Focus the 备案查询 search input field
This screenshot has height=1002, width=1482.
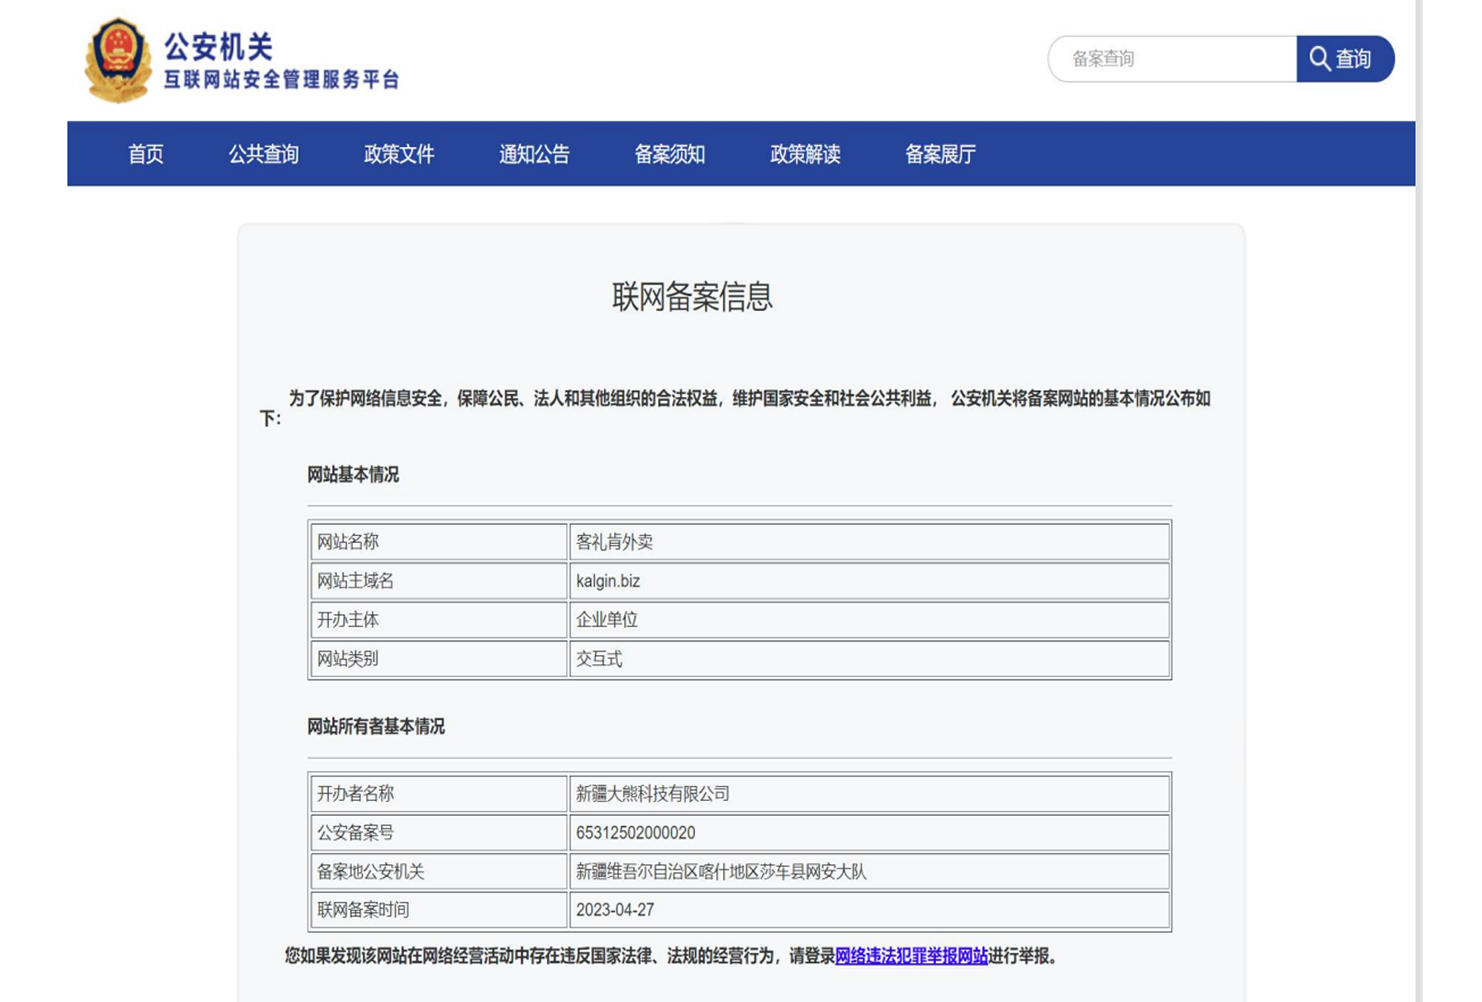(x=1173, y=59)
